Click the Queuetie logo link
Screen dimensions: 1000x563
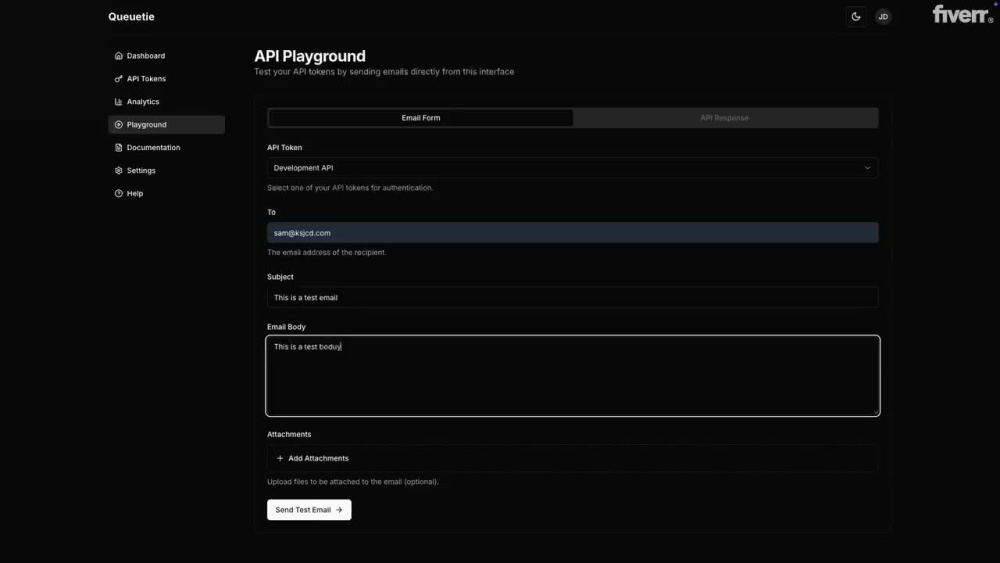131,17
